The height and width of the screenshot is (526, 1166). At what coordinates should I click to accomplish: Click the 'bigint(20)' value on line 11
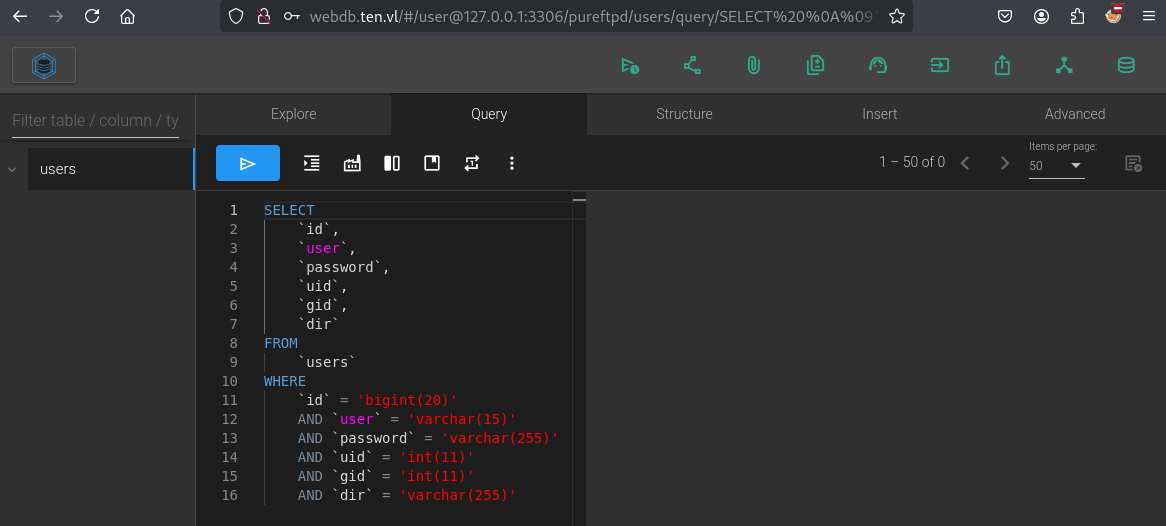point(408,400)
